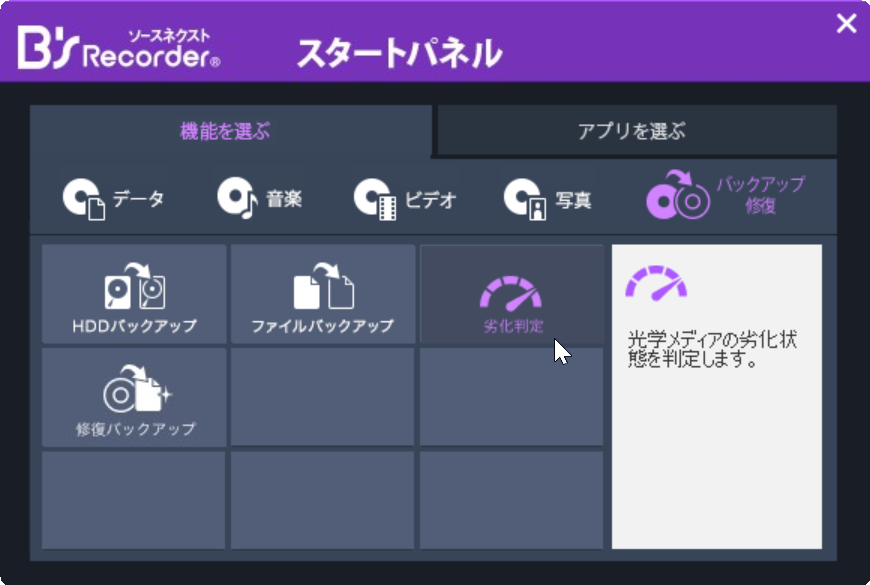870x585 pixels.
Task: Switch to the アプリを選ぶ tab
Action: pos(636,130)
